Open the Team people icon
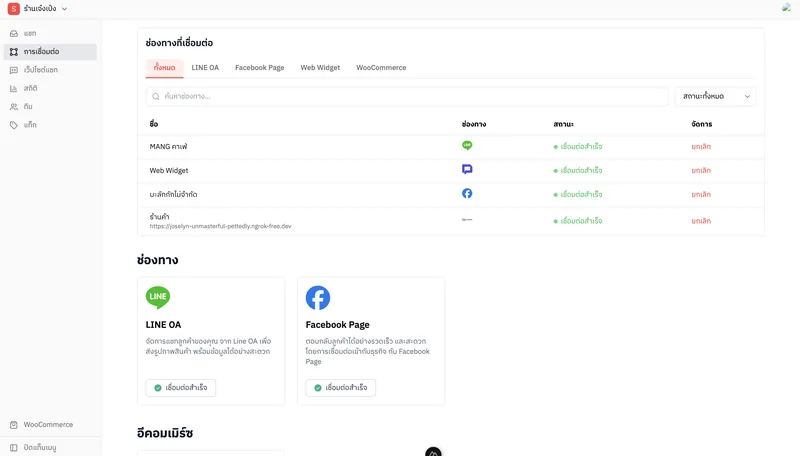This screenshot has width=800, height=456. coord(14,107)
